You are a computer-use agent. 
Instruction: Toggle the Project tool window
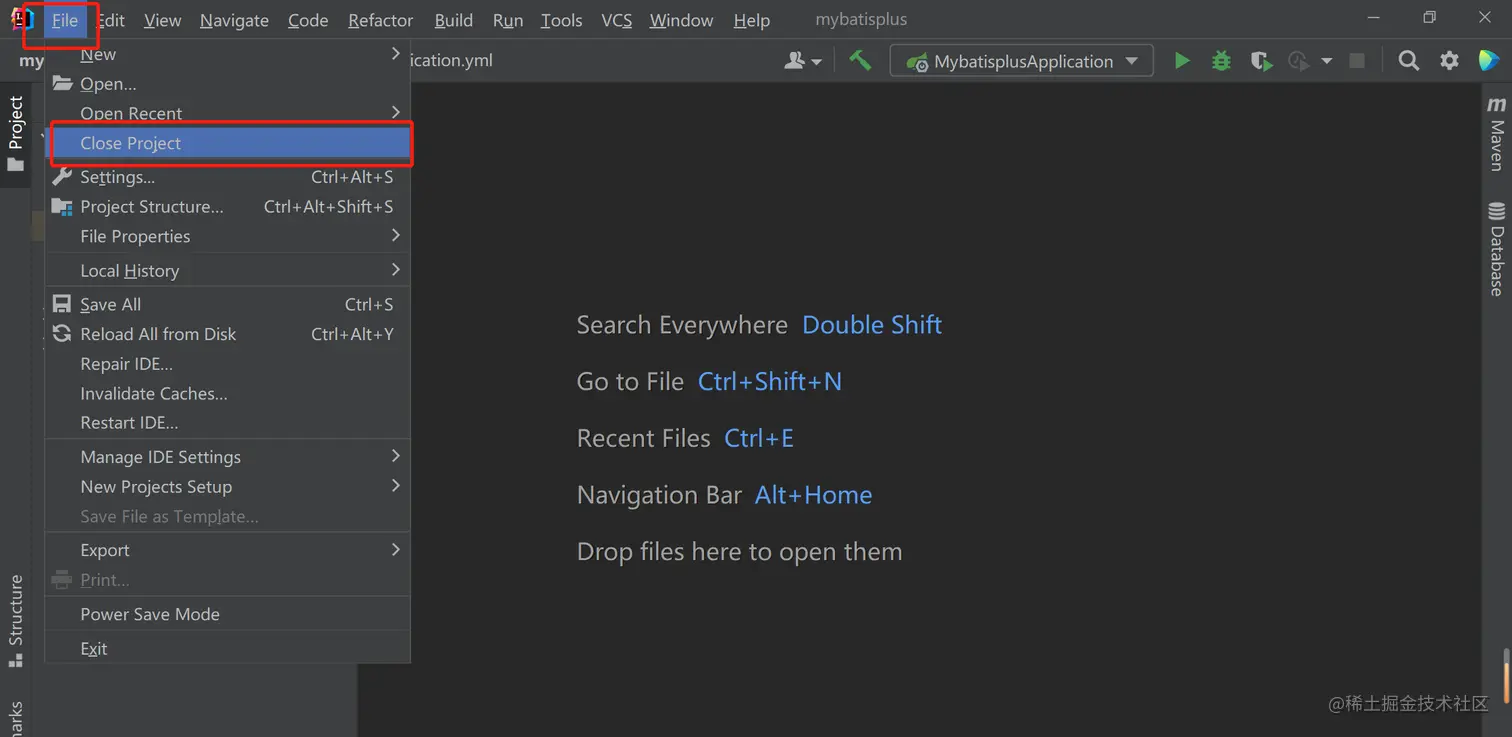click(16, 133)
